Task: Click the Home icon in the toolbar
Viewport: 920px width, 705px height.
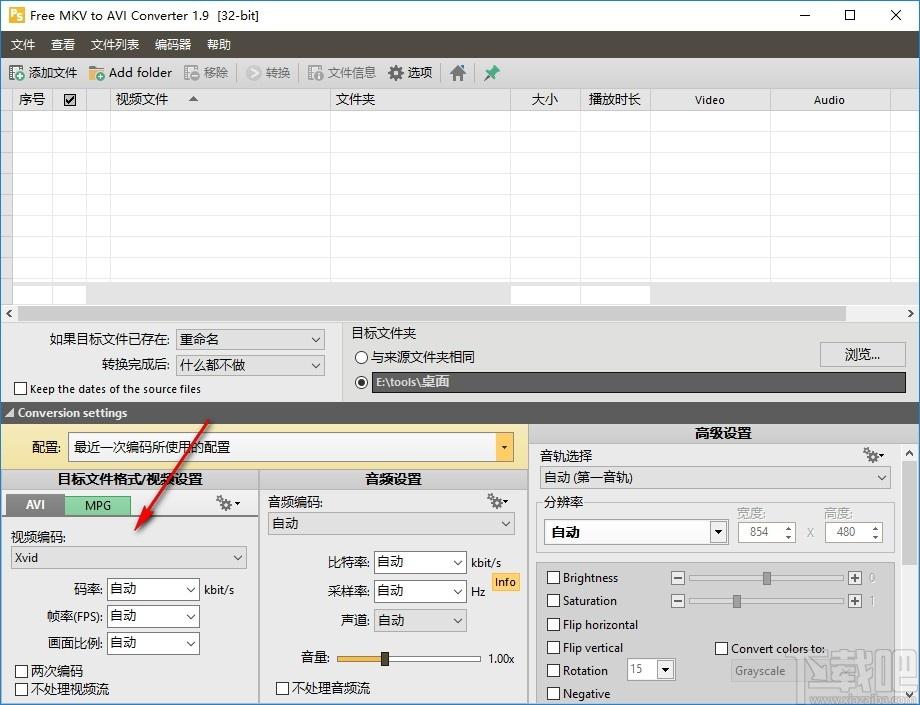Action: pos(458,73)
